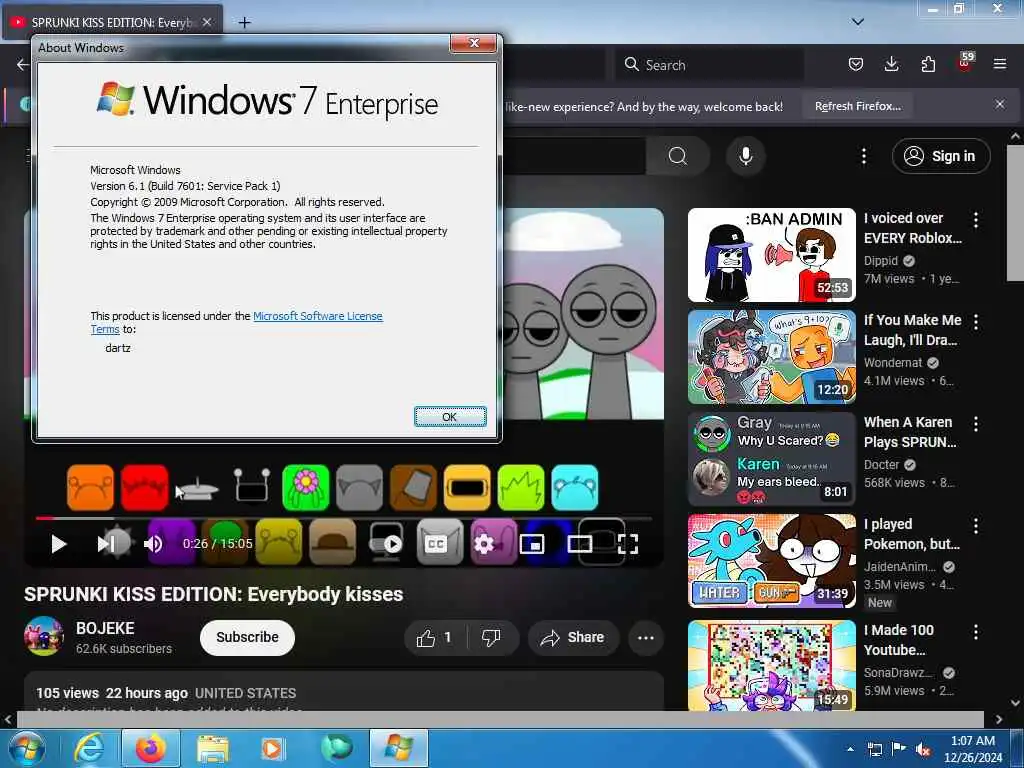1024x768 pixels.
Task: Click extension icon with 59 badge
Action: point(965,63)
